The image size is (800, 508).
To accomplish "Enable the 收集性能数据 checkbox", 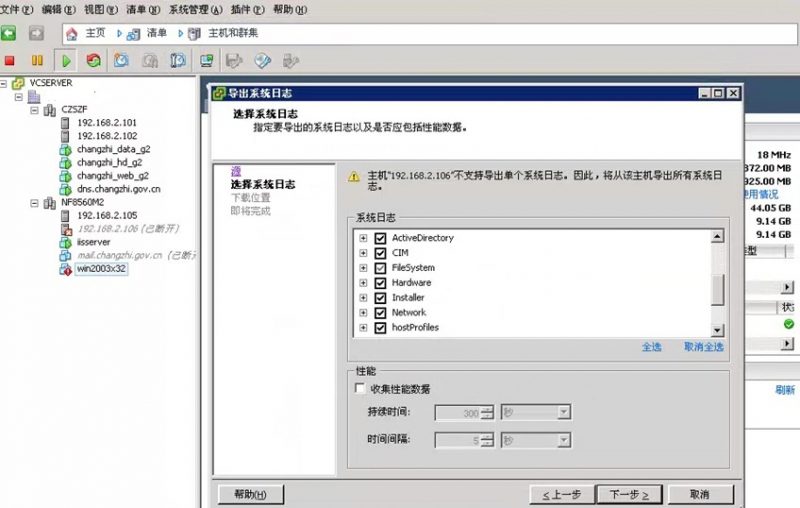I will click(361, 389).
